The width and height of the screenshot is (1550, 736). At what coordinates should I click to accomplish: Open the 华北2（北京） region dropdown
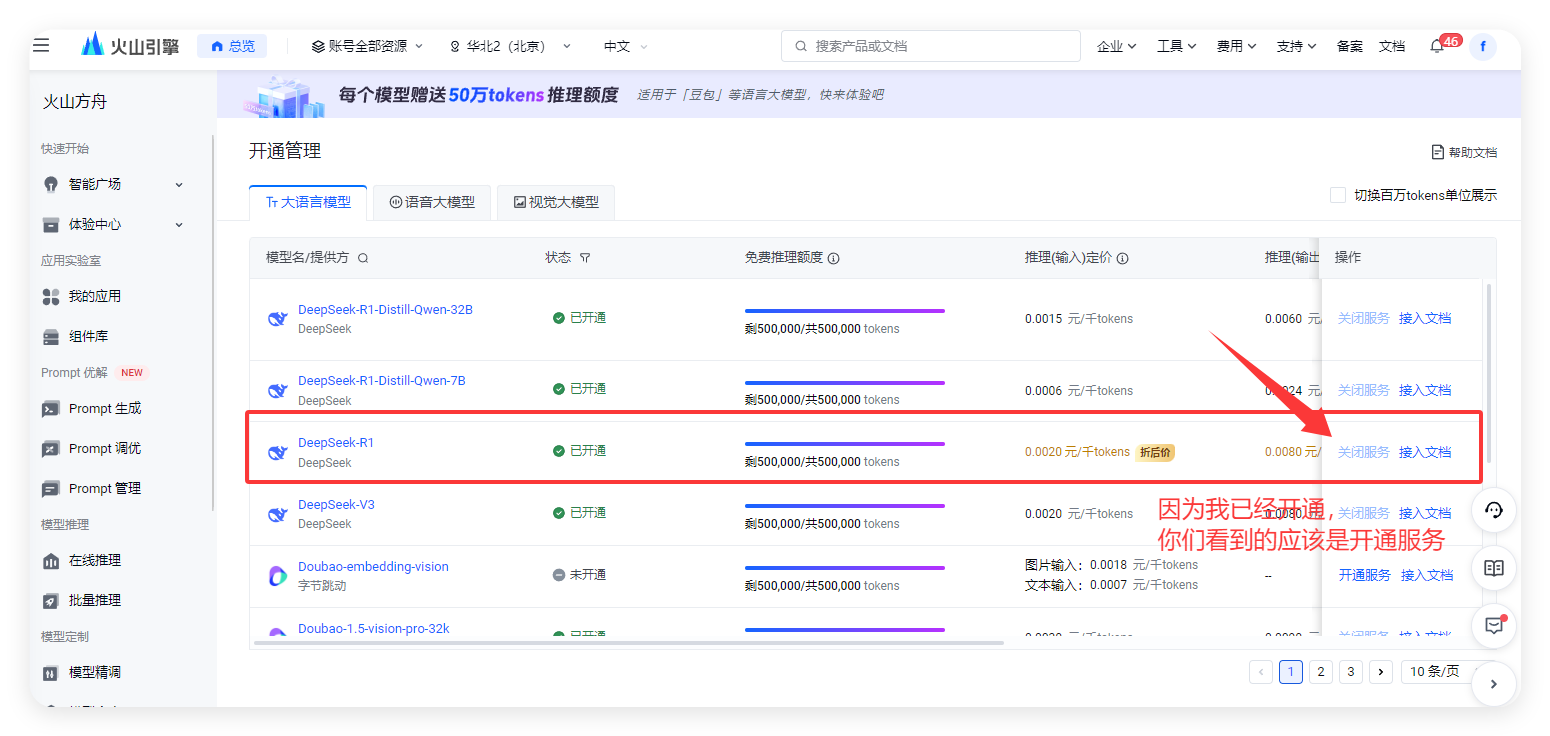click(x=510, y=46)
